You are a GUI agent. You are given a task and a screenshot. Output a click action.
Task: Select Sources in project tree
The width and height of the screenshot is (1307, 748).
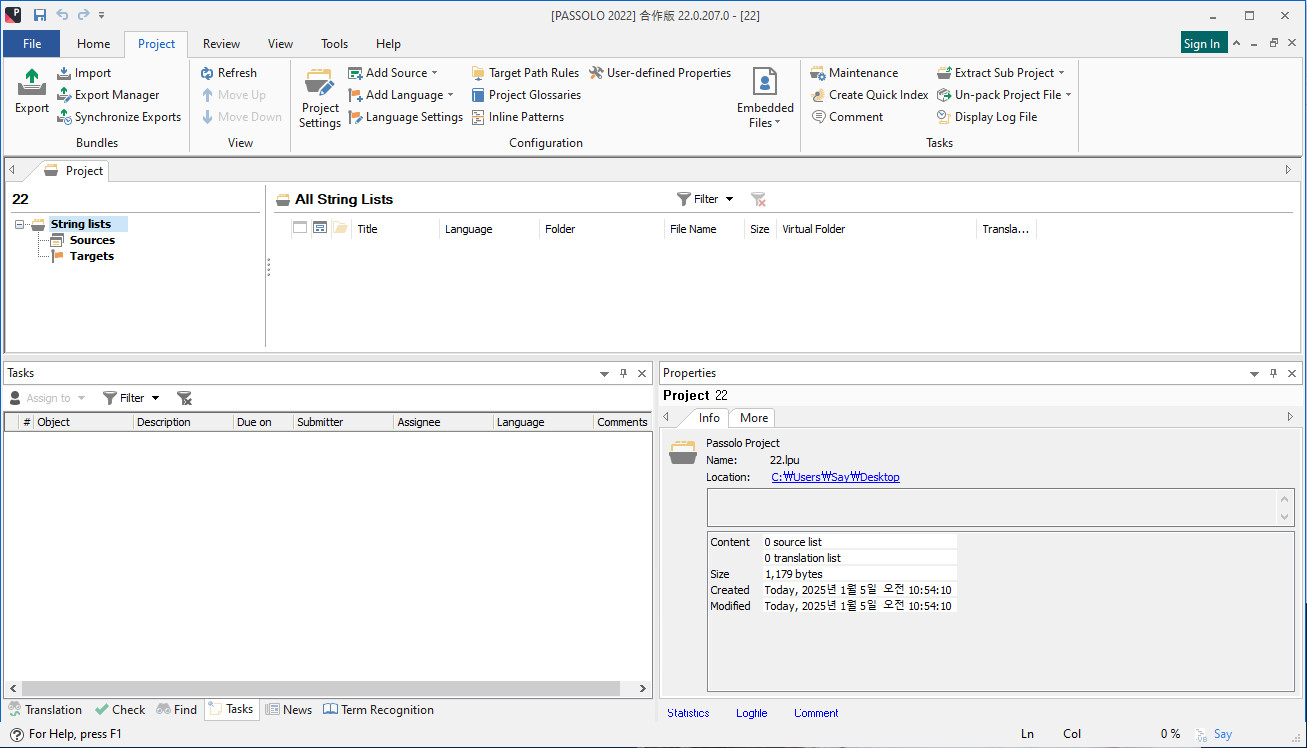point(92,240)
